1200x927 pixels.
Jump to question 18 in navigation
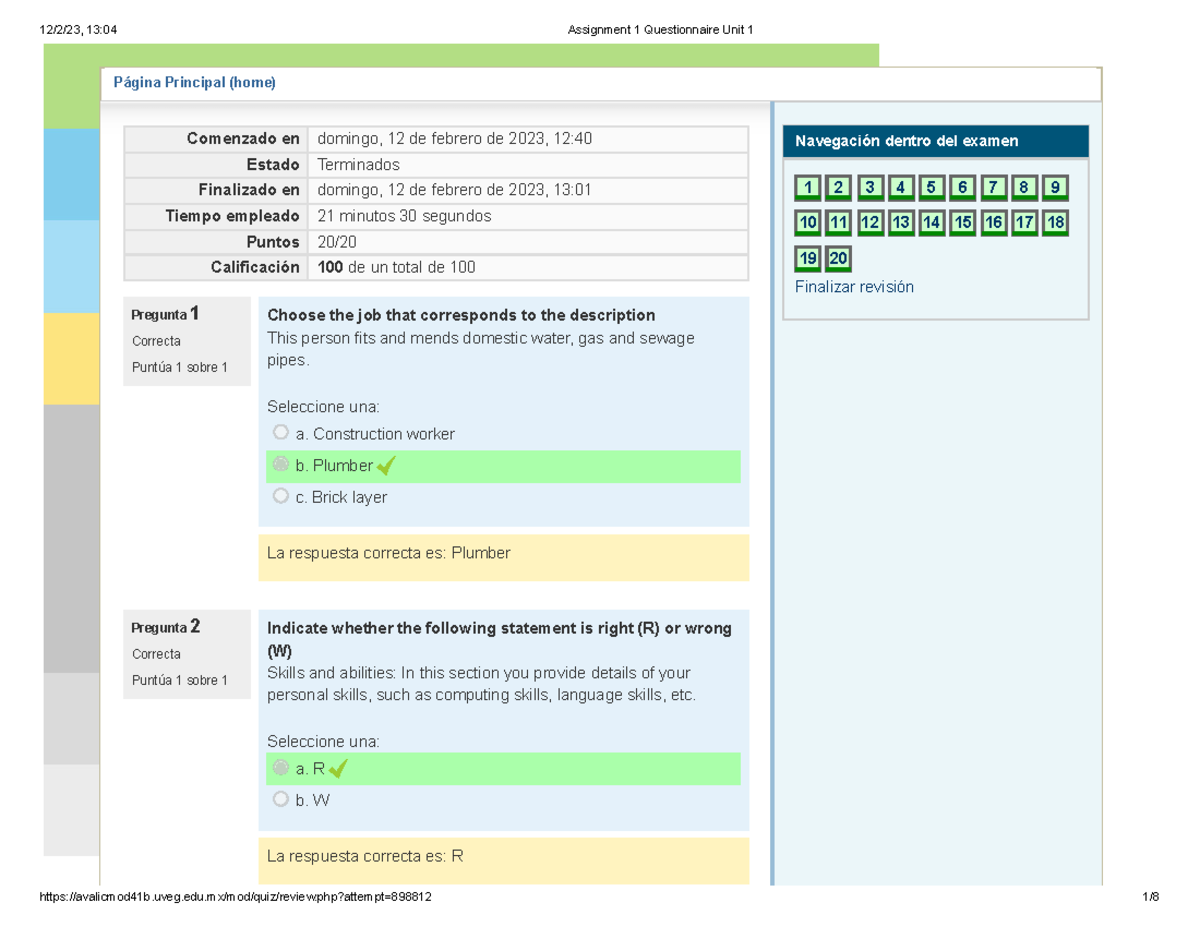1054,223
